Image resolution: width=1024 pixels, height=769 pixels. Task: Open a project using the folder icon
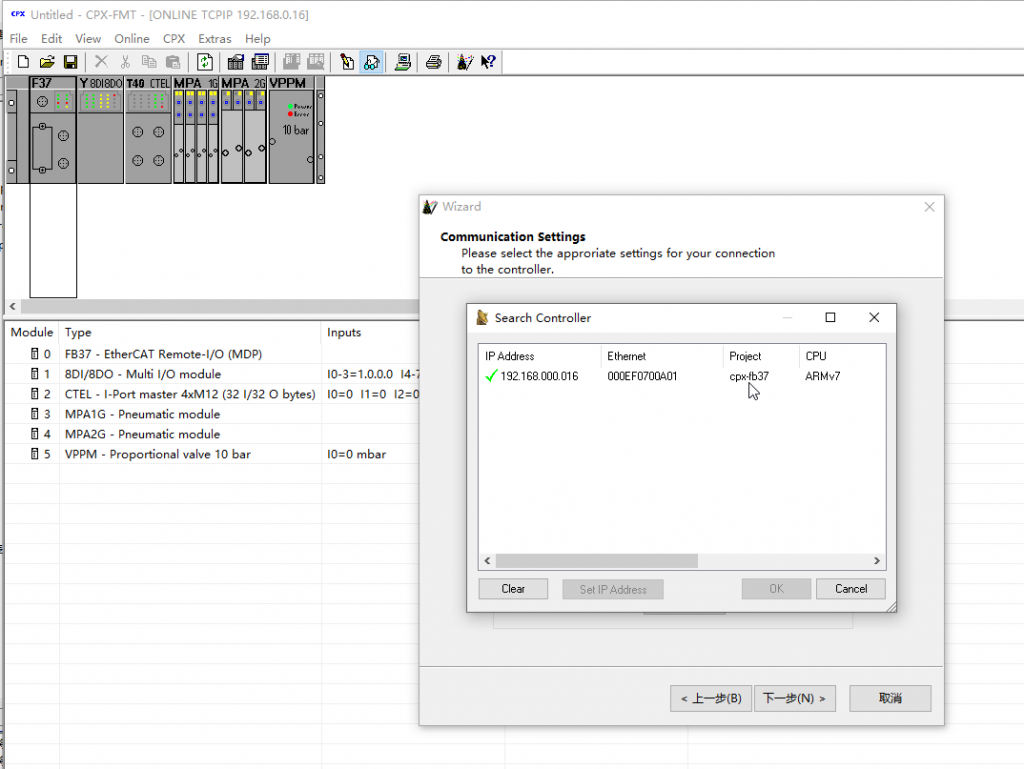click(46, 62)
